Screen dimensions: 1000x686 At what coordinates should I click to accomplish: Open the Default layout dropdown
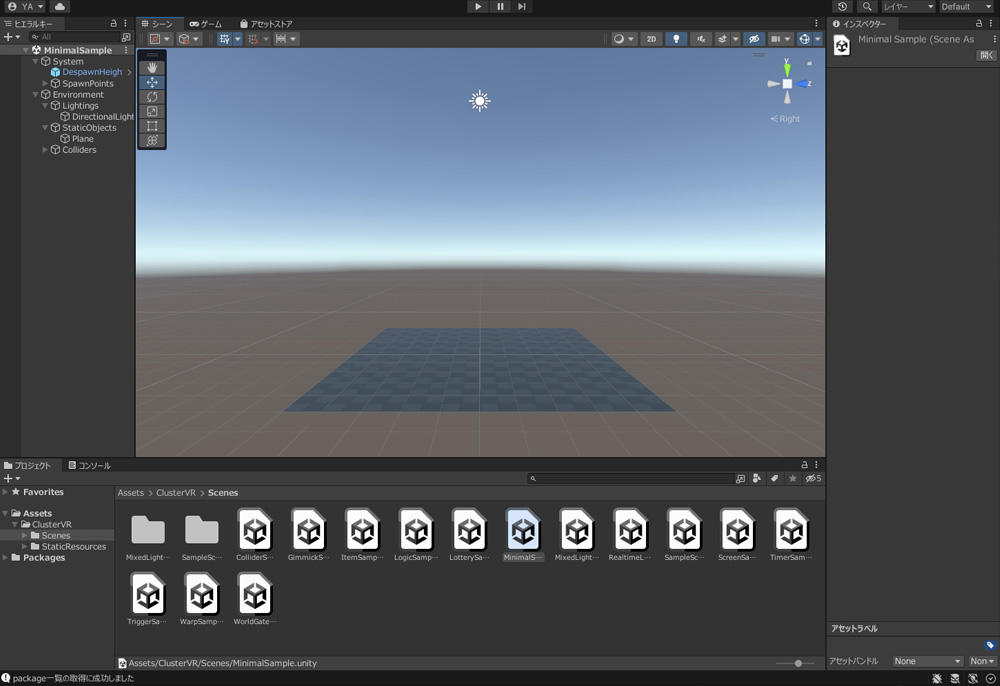point(966,7)
